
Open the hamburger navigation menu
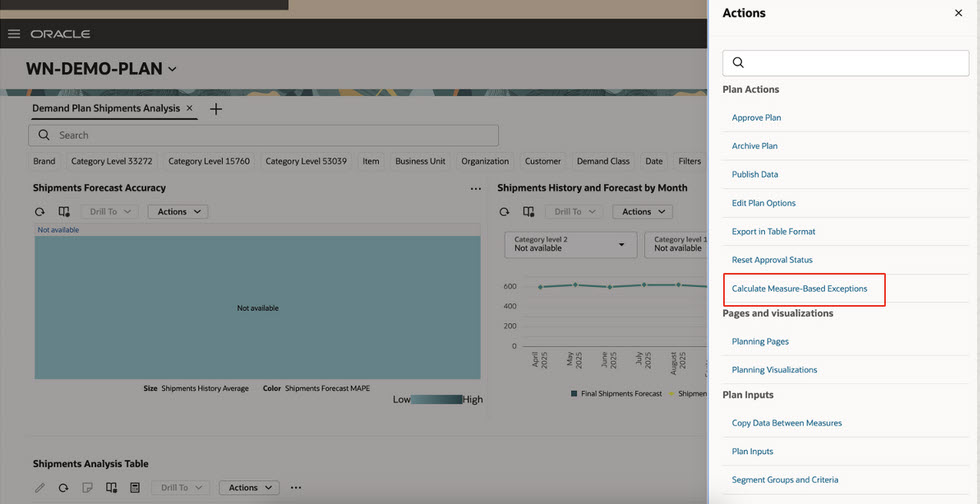click(14, 34)
